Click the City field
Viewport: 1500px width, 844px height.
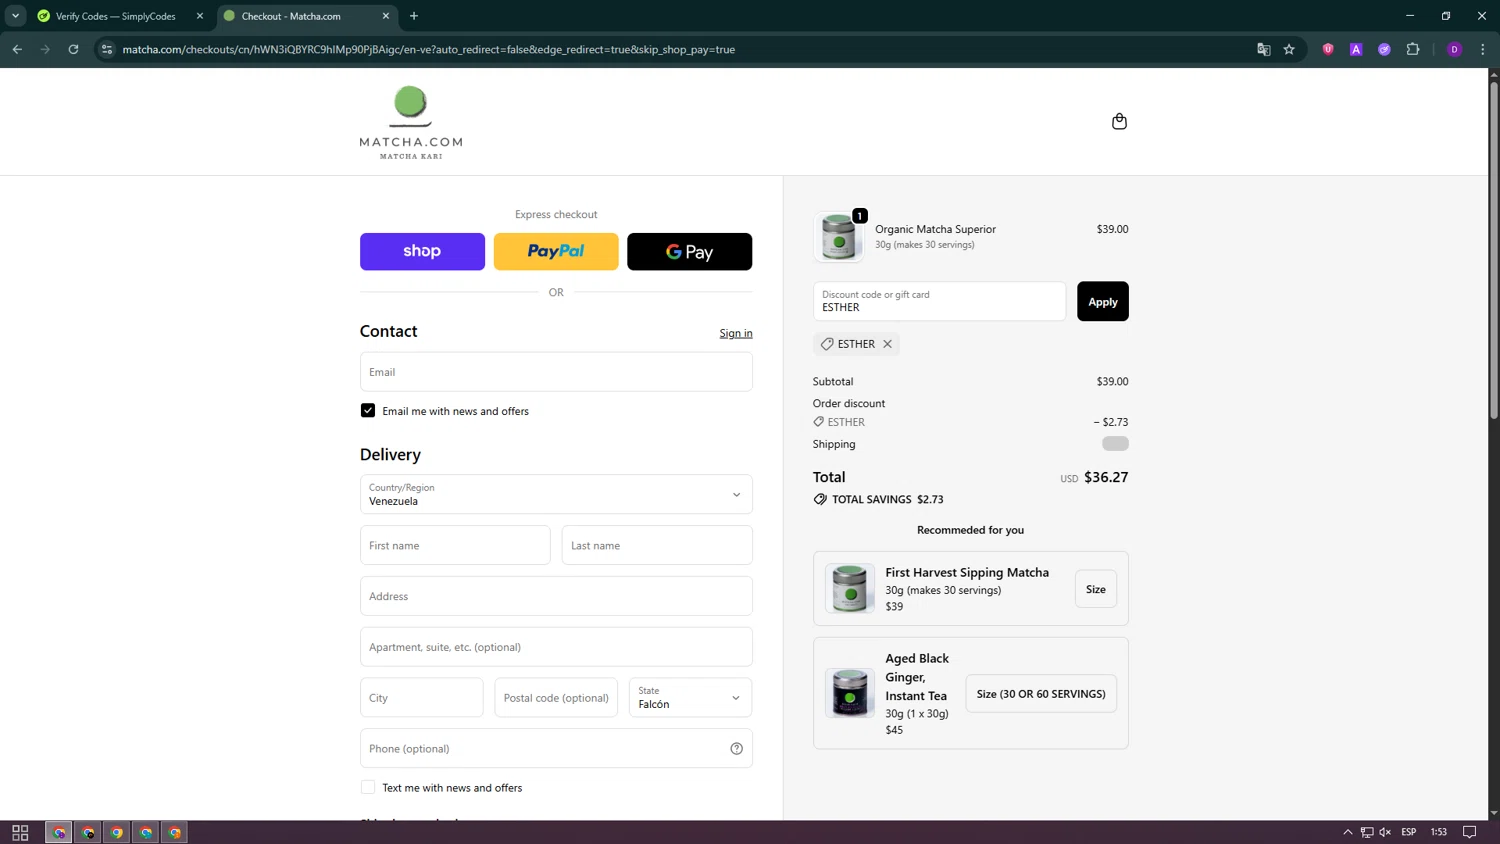click(x=422, y=698)
